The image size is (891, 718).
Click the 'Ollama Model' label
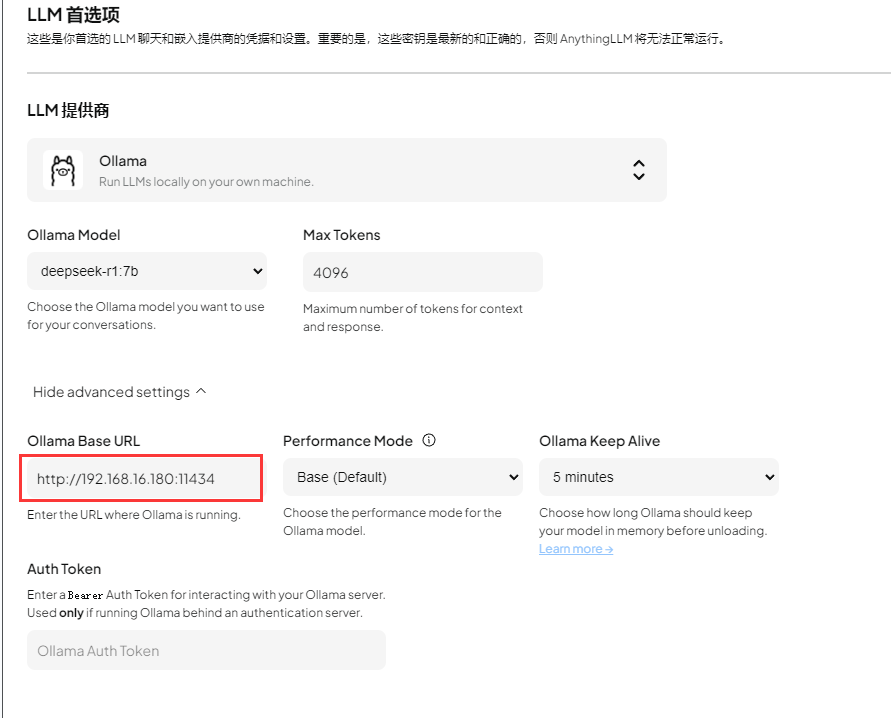point(74,235)
